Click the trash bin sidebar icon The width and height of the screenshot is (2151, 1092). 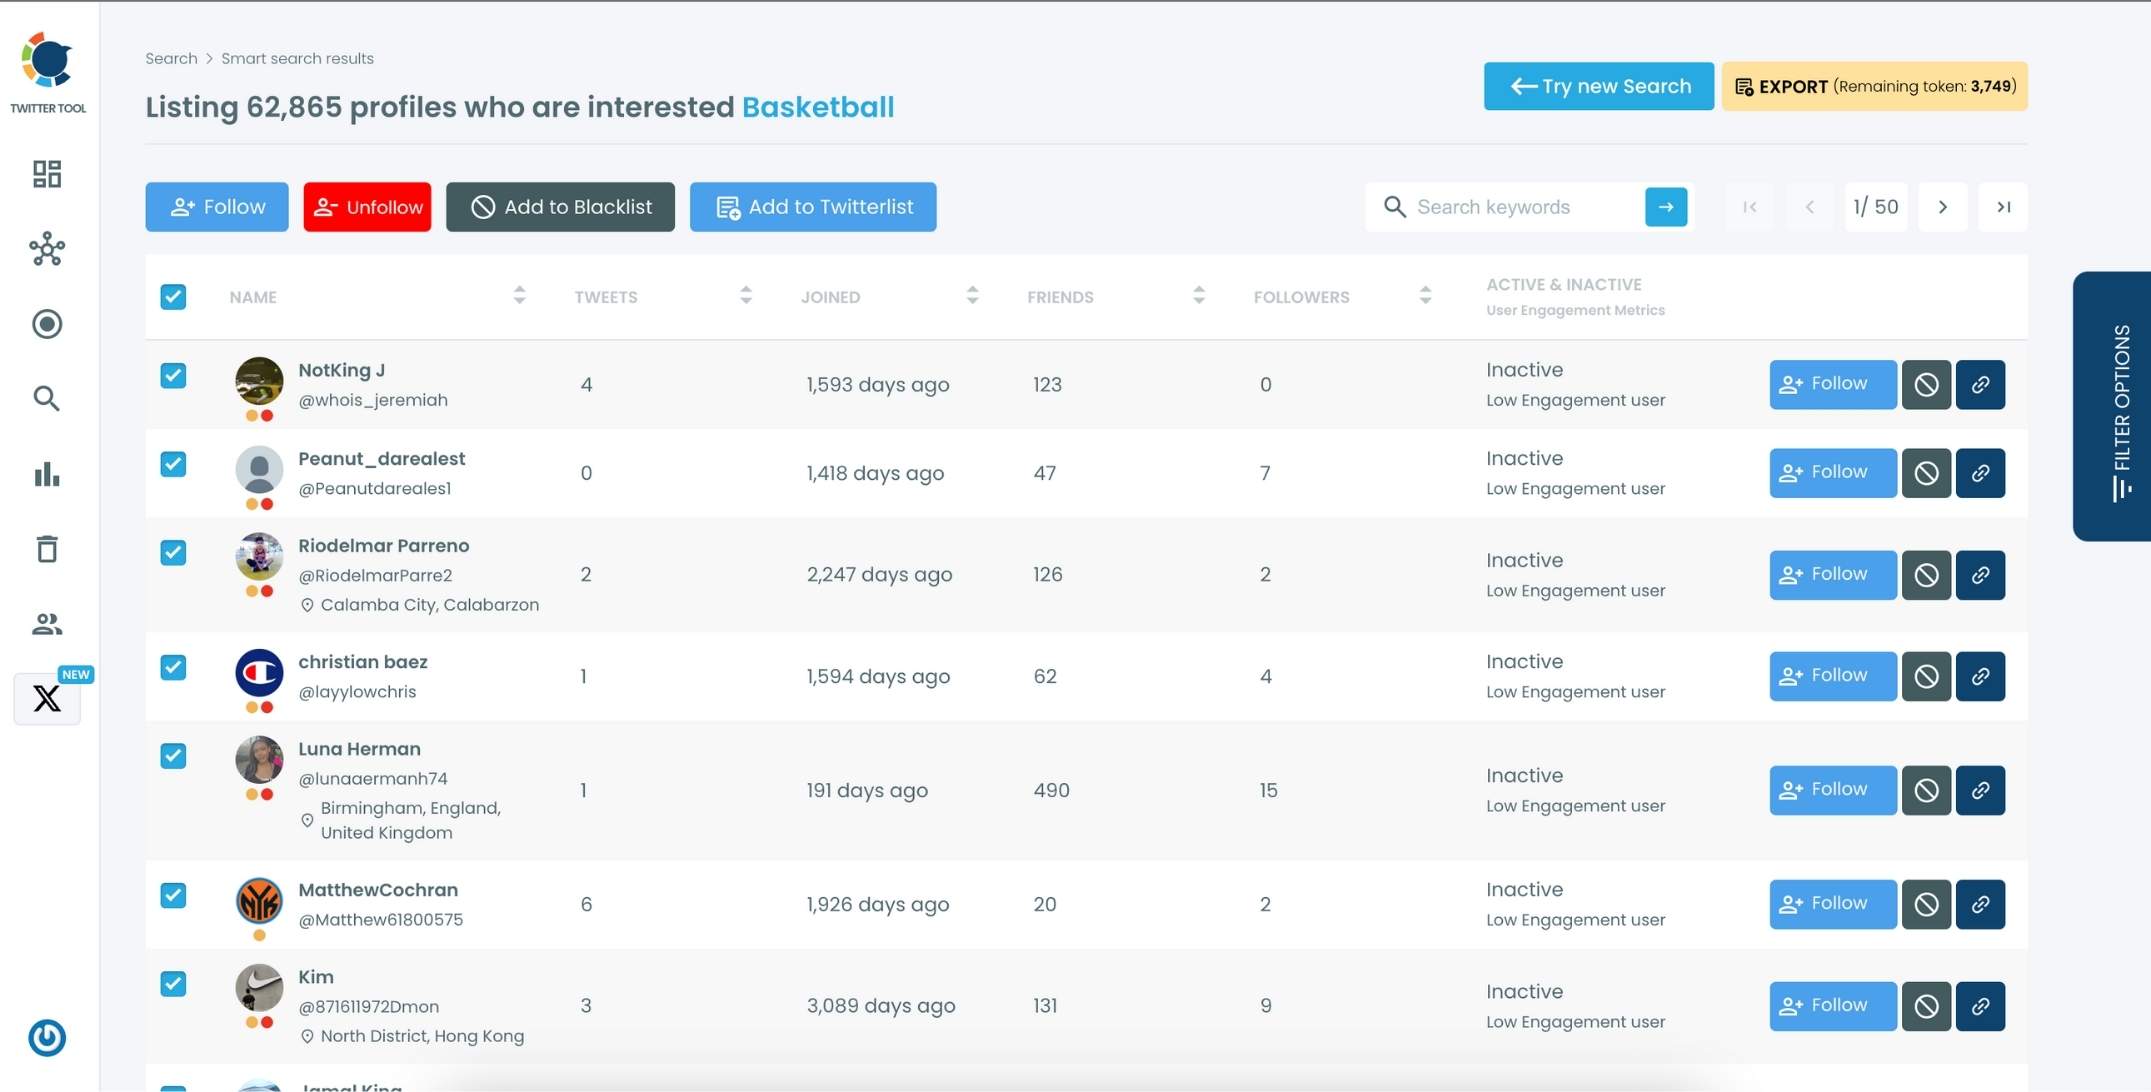click(x=47, y=549)
